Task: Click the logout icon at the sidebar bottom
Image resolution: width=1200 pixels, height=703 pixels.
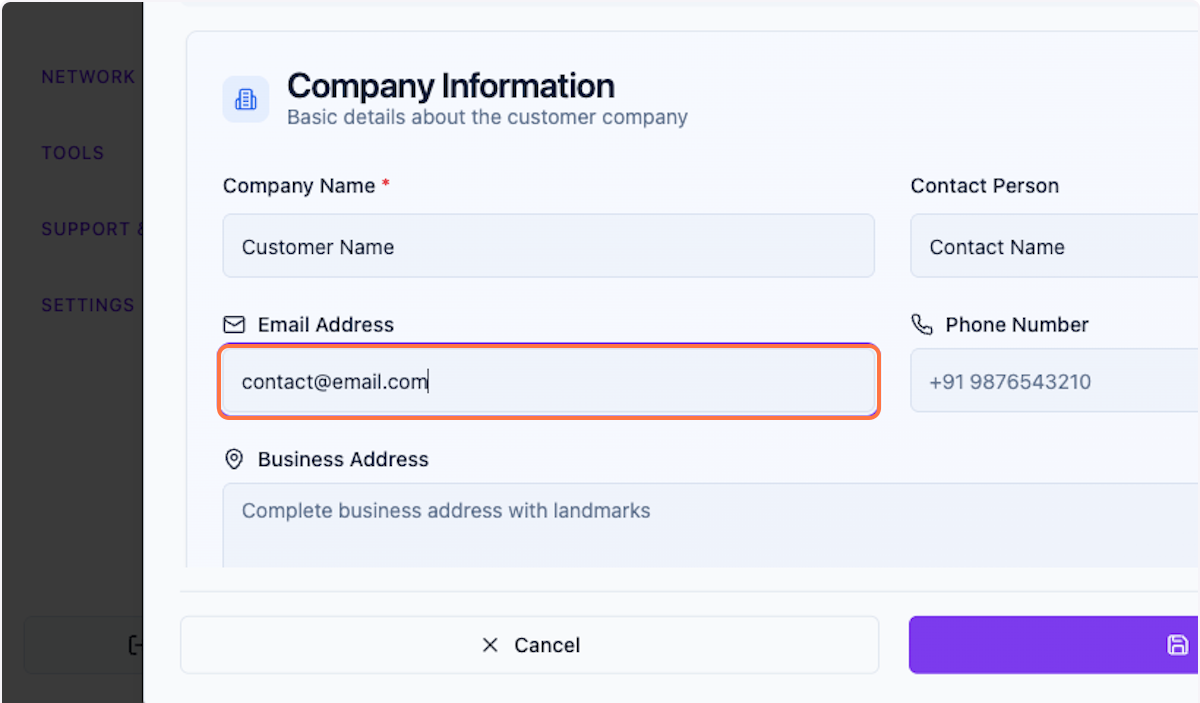Action: coord(136,645)
